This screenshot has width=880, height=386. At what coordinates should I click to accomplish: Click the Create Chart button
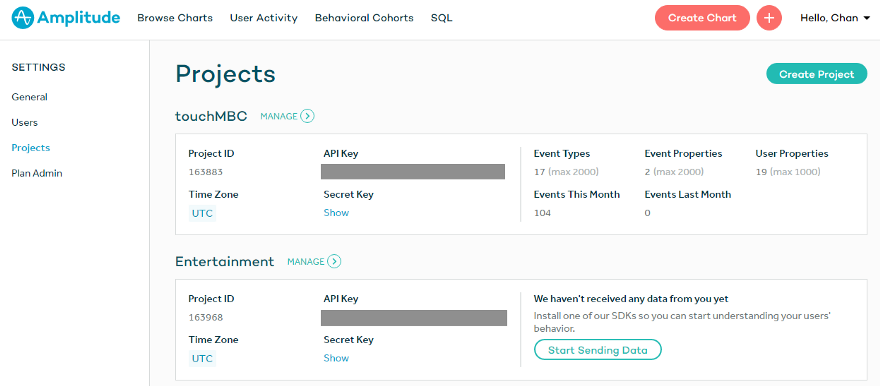pos(702,18)
